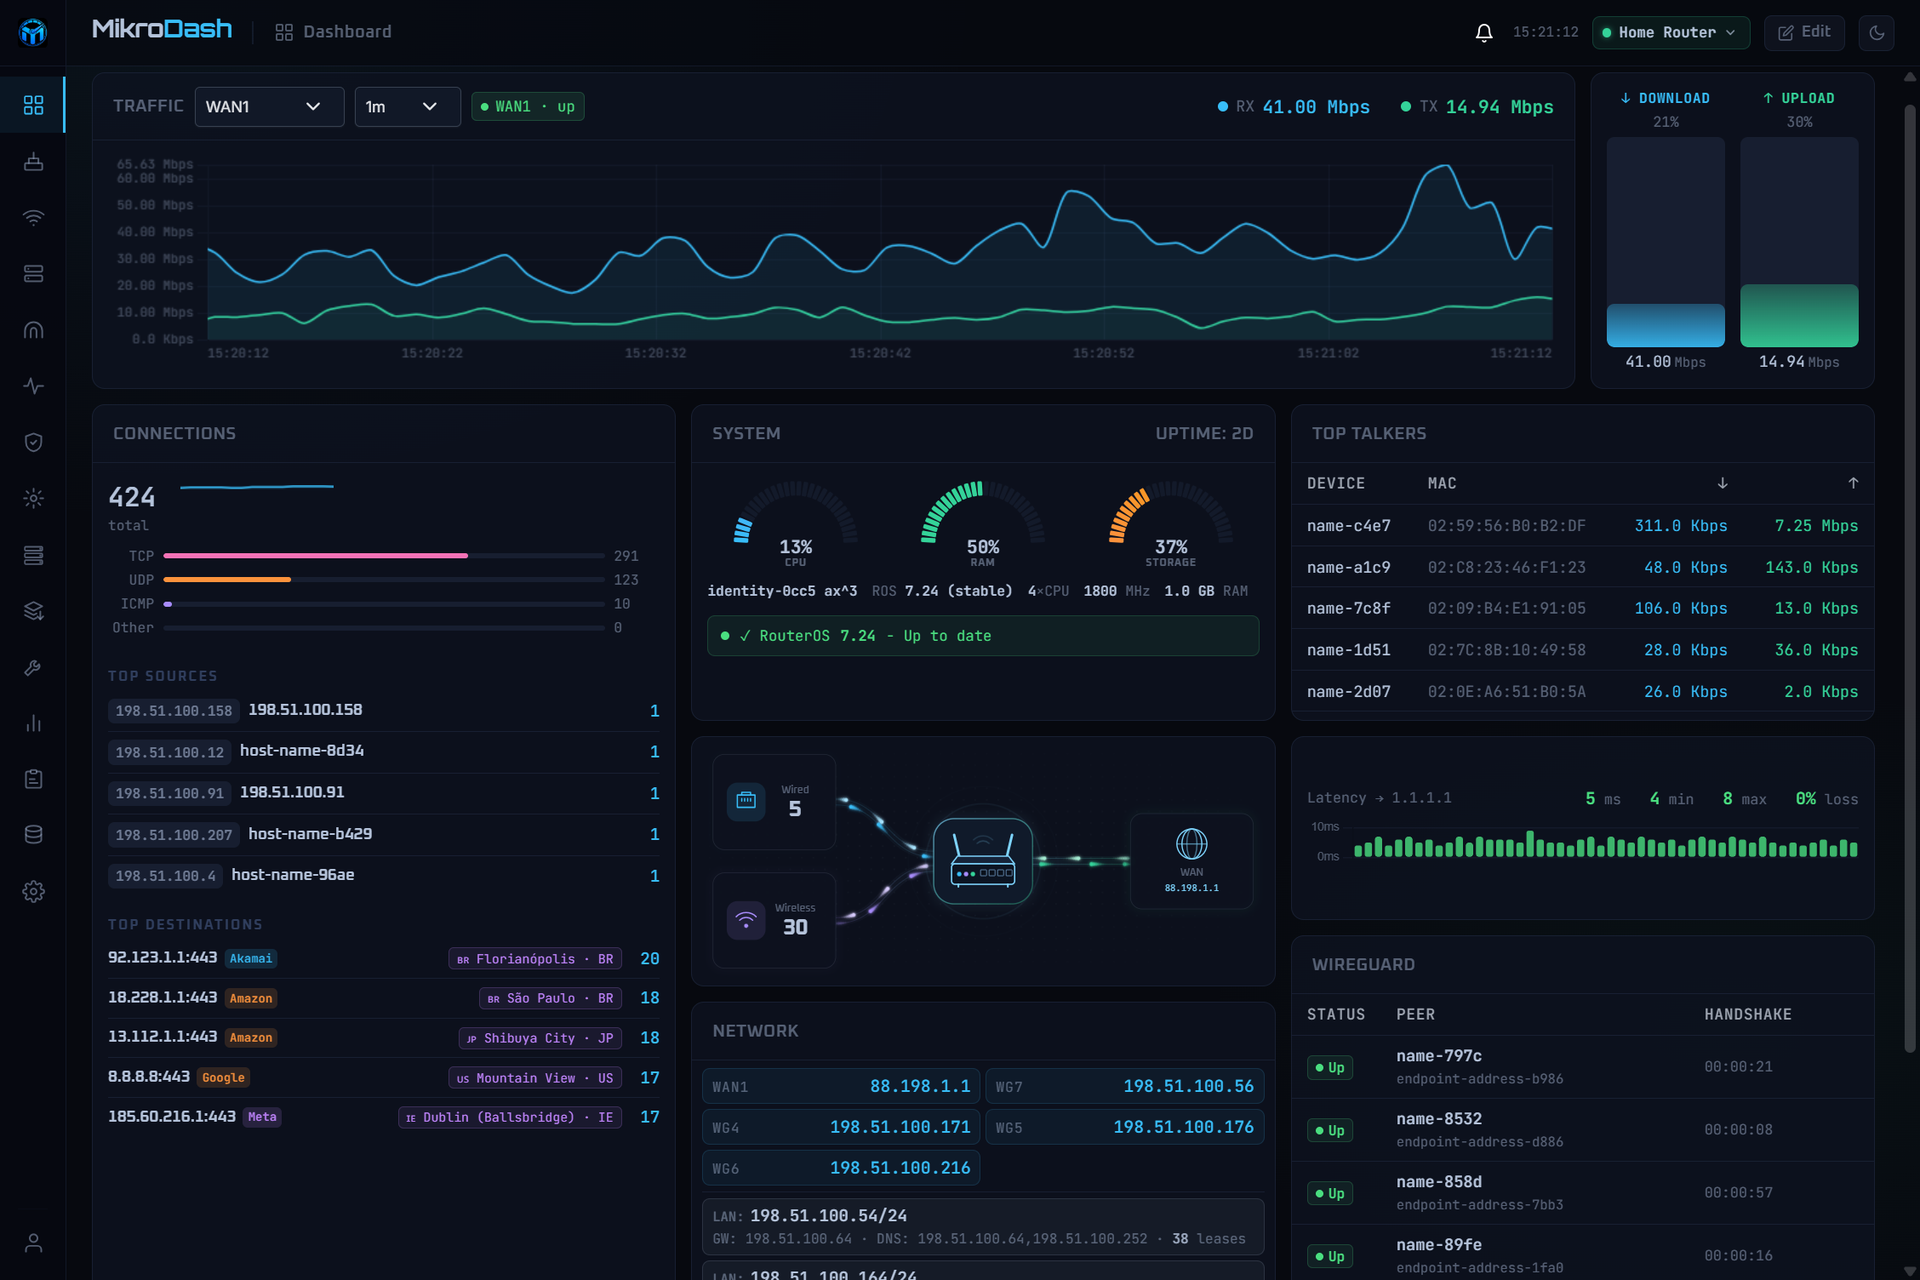The width and height of the screenshot is (1920, 1280).
Task: Open the 1m time range dropdown
Action: [407, 107]
